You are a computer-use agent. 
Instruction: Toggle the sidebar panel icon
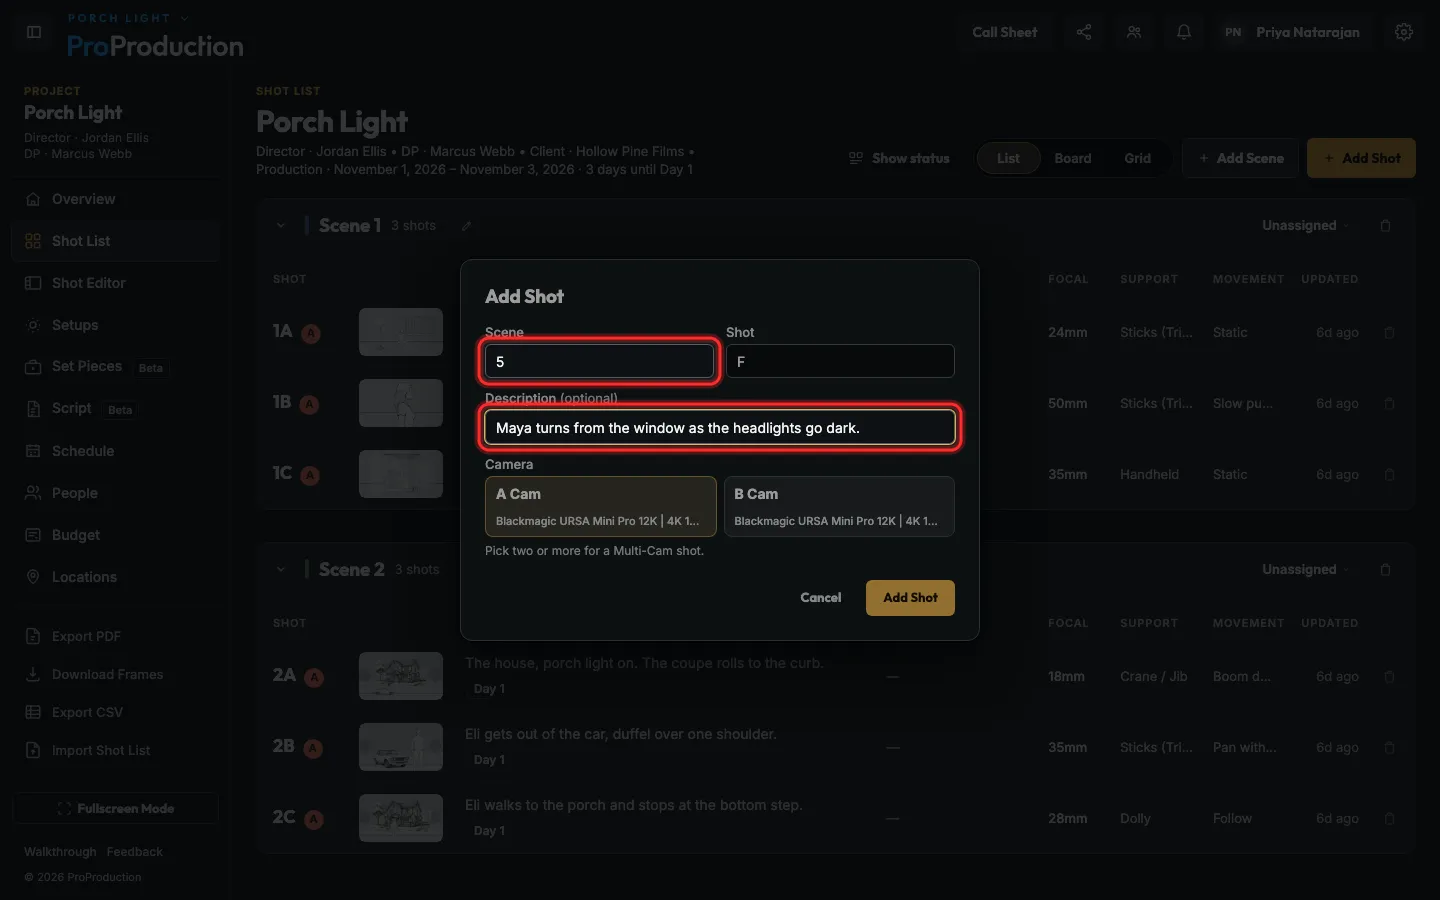[34, 32]
